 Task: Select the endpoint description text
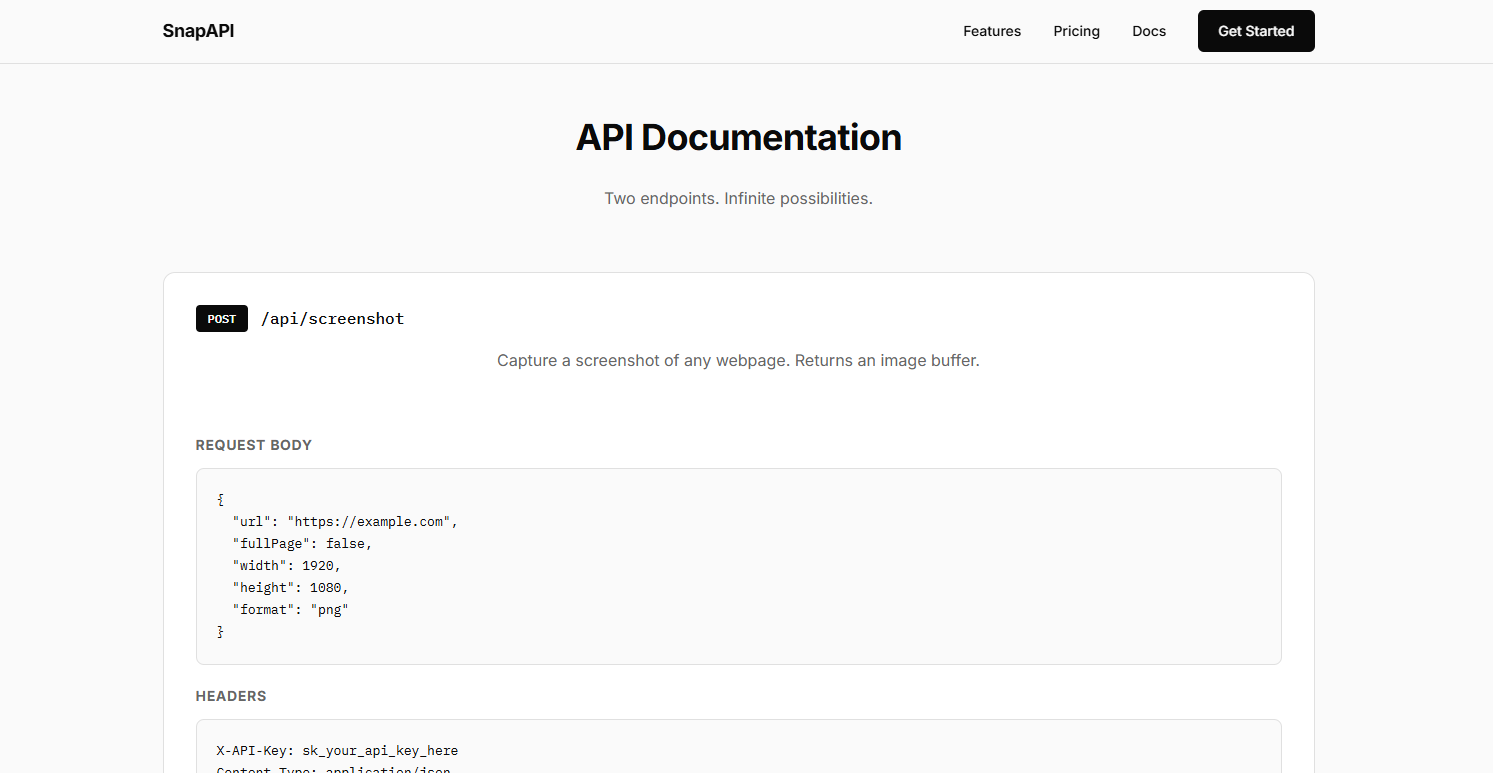[x=738, y=360]
